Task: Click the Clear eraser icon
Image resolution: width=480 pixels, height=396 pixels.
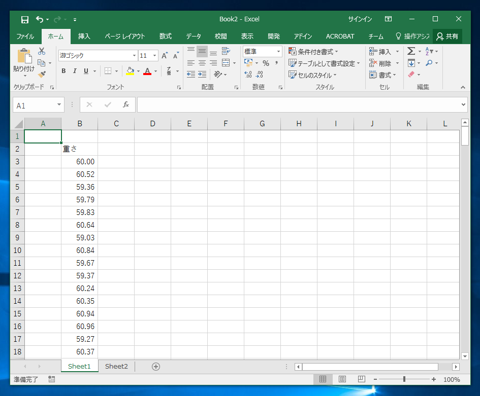Action: pos(411,74)
